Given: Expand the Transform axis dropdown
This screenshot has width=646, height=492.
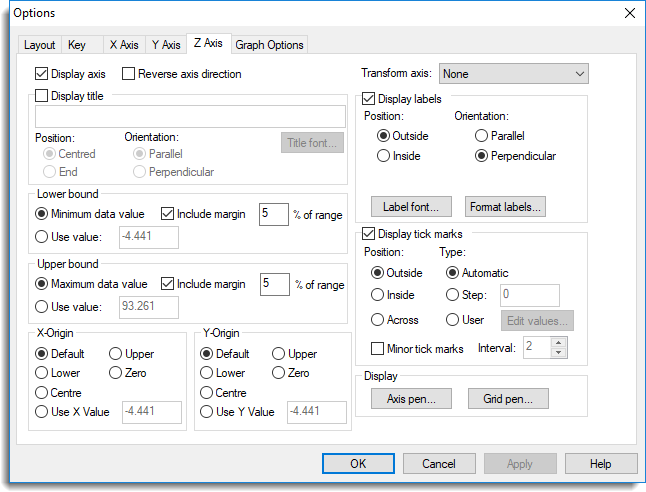Looking at the screenshot, I should (x=514, y=74).
